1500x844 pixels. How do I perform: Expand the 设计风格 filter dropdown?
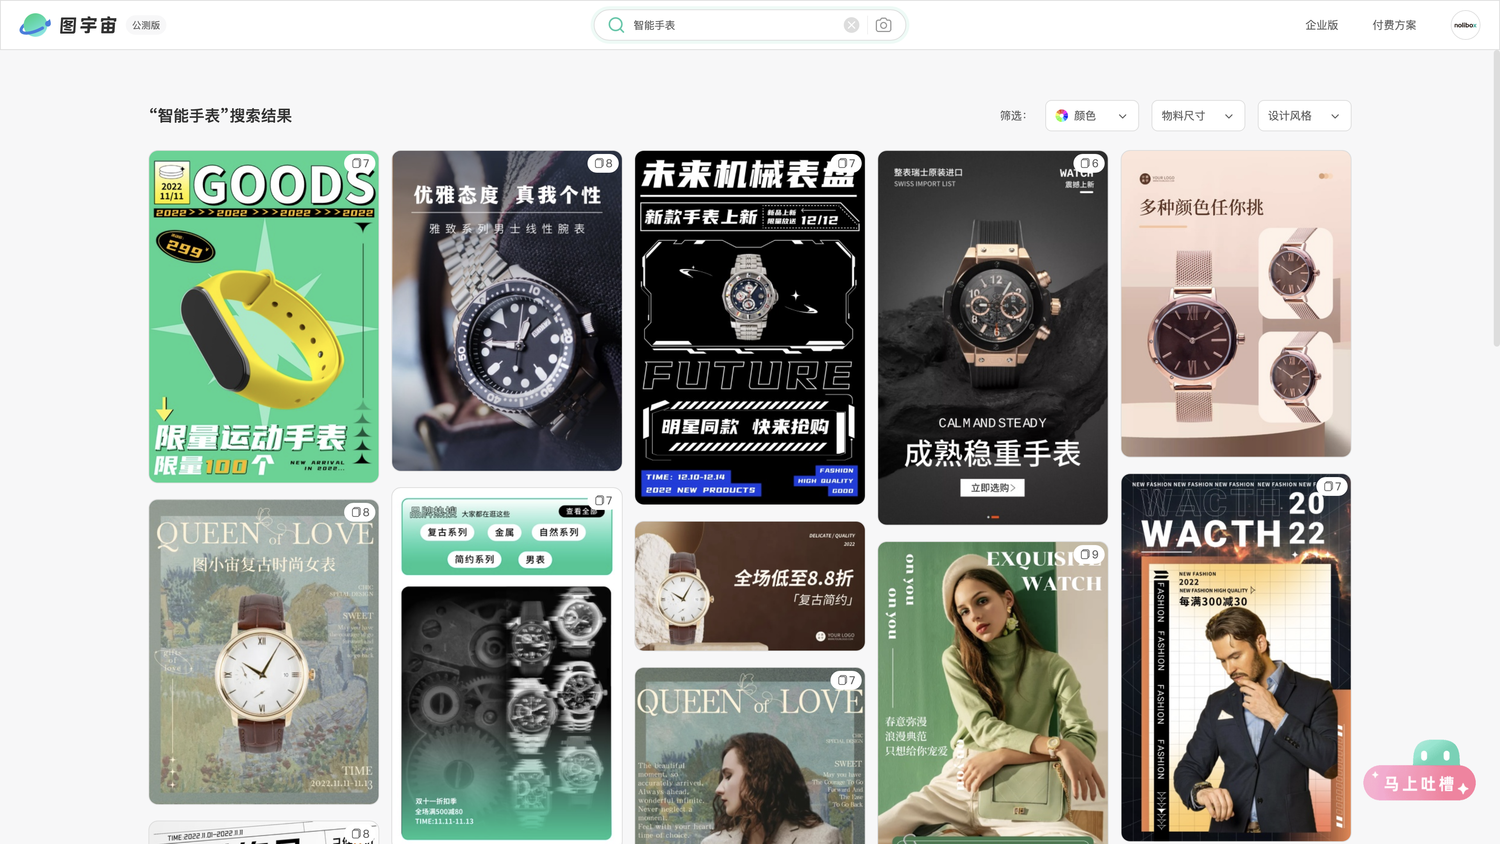click(x=1304, y=116)
